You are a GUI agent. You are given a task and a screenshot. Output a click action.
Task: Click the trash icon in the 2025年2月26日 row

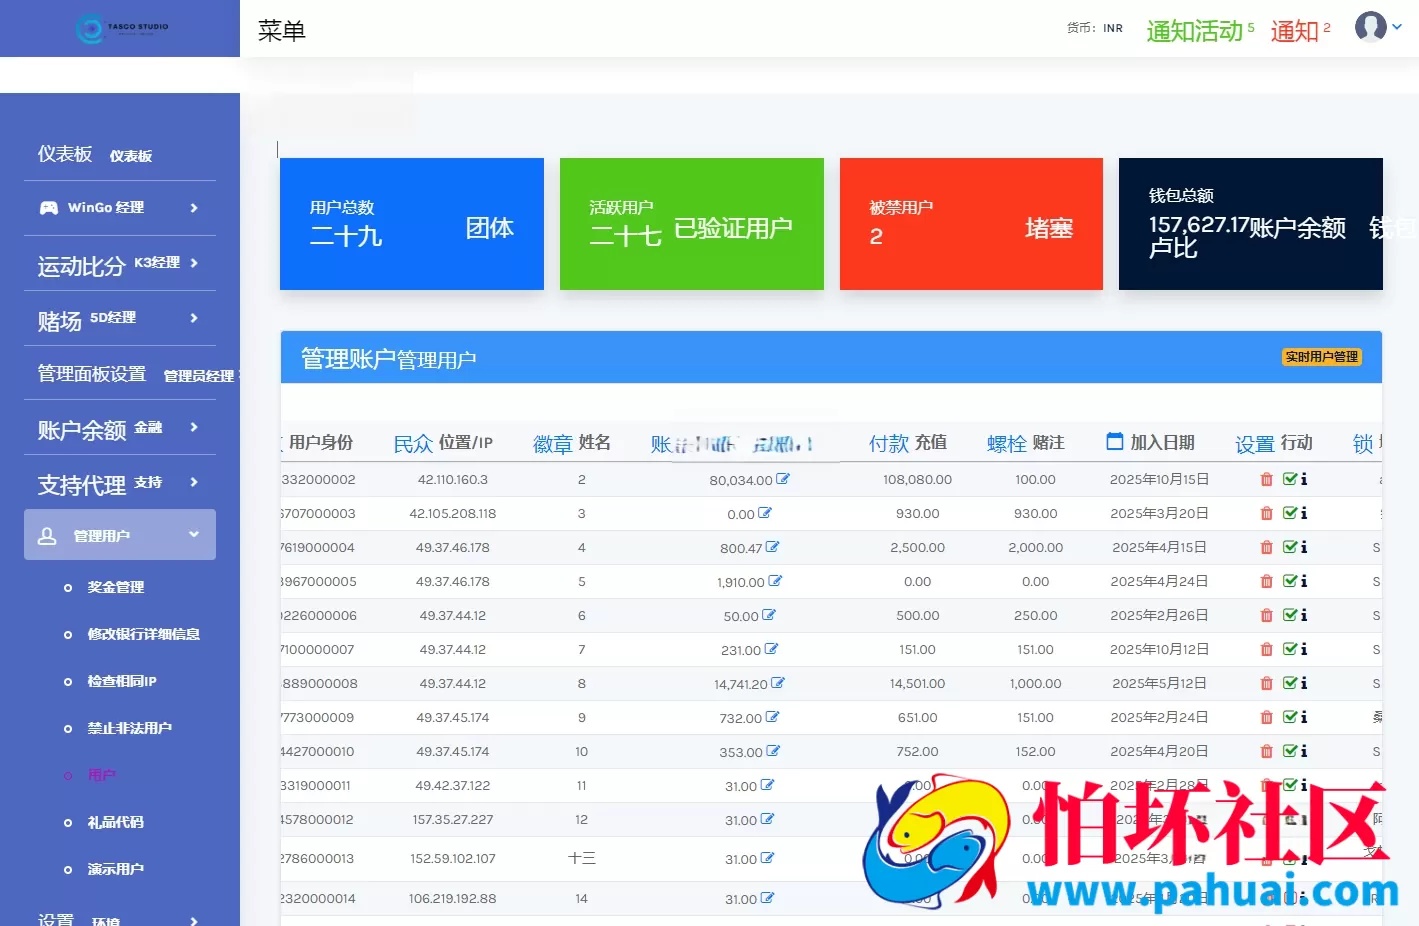point(1267,616)
